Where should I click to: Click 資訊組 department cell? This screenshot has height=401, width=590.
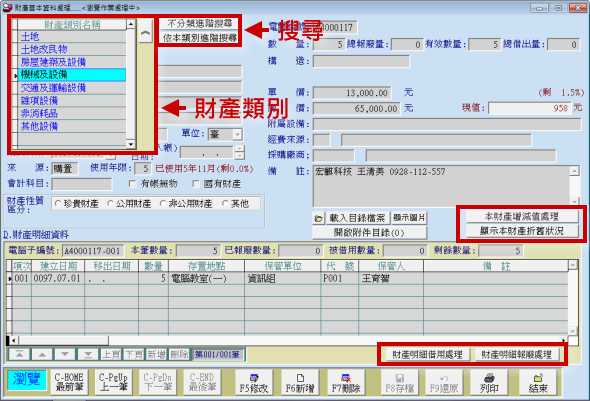tap(283, 279)
